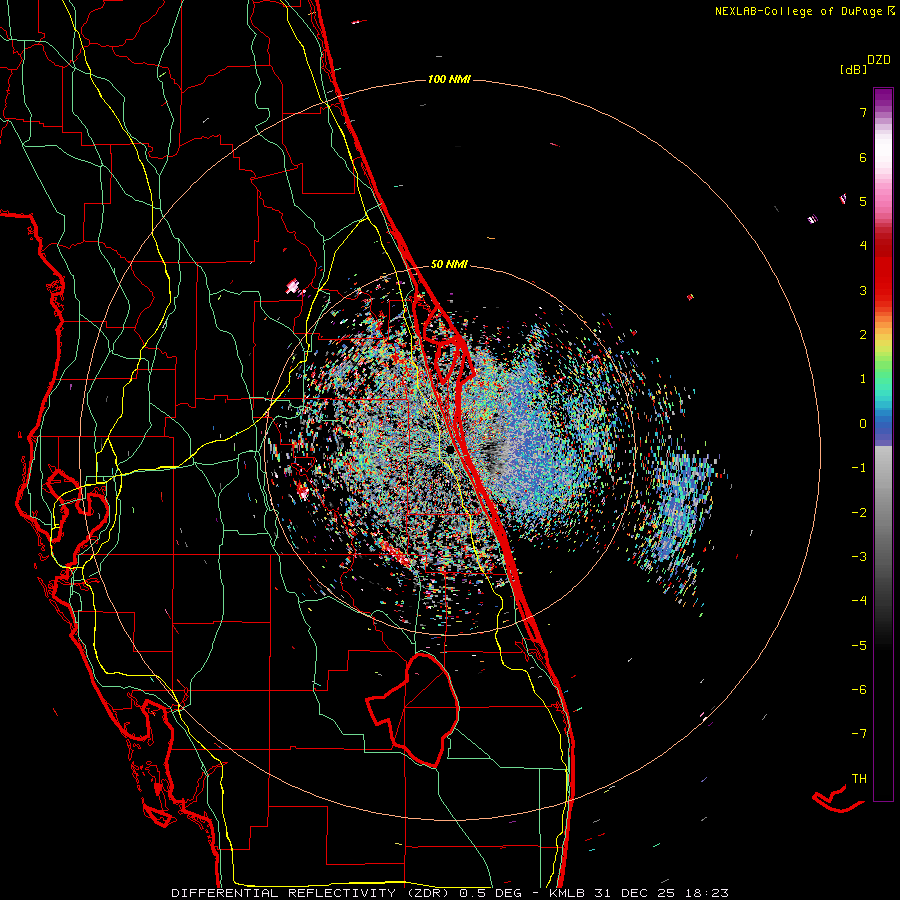The width and height of the screenshot is (900, 900).
Task: Click the -7 scale value
Action: coord(859,734)
